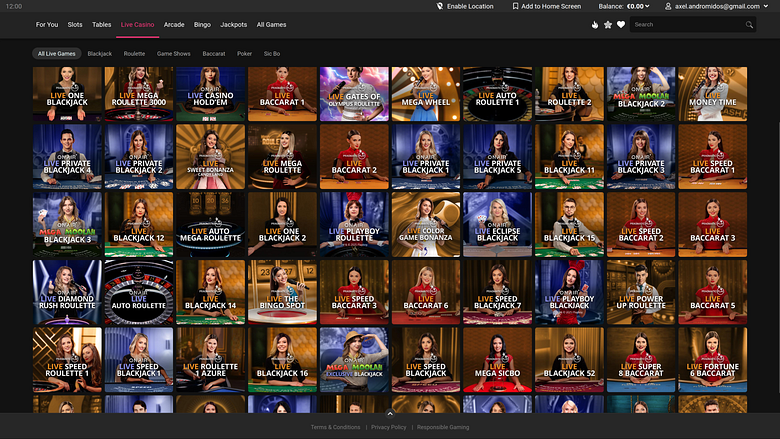Click the Add to Home Screen bookmark icon
Screen dimensions: 780x439
515,6
